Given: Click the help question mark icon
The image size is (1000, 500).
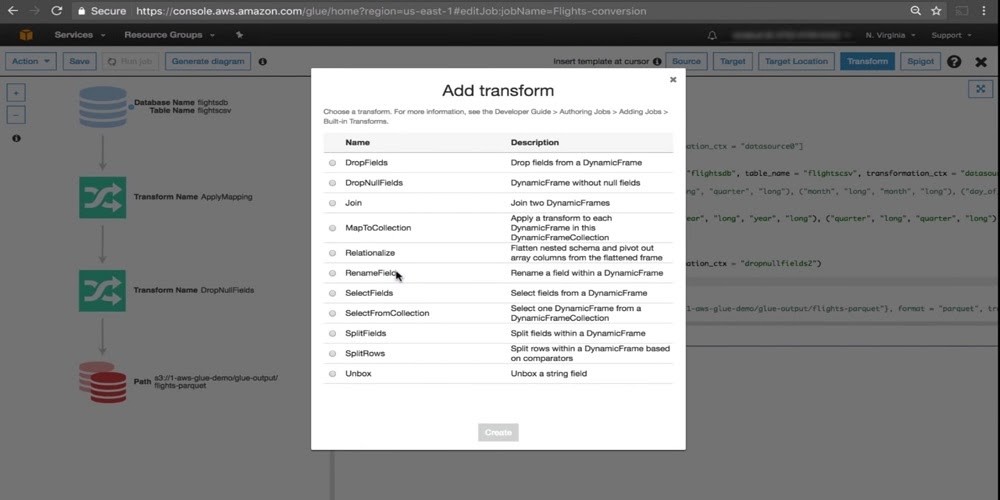Looking at the screenshot, I should coord(954,61).
